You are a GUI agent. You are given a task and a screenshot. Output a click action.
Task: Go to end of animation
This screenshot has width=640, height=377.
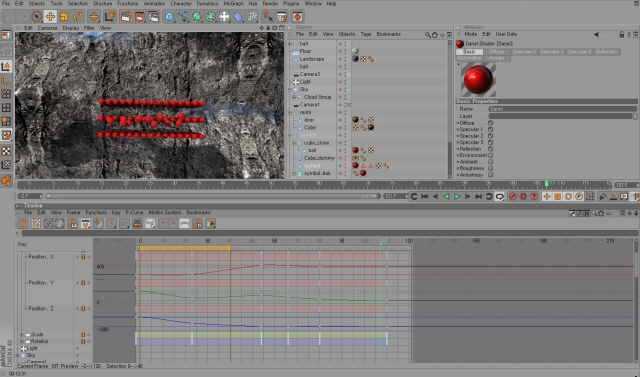point(478,197)
